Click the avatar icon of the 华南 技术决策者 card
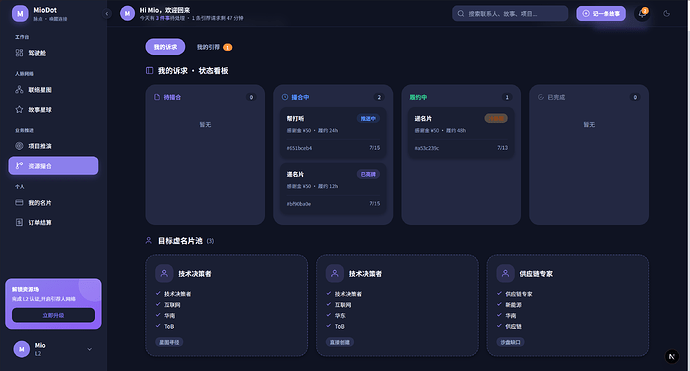Image resolution: width=690 pixels, height=371 pixels. [164, 273]
